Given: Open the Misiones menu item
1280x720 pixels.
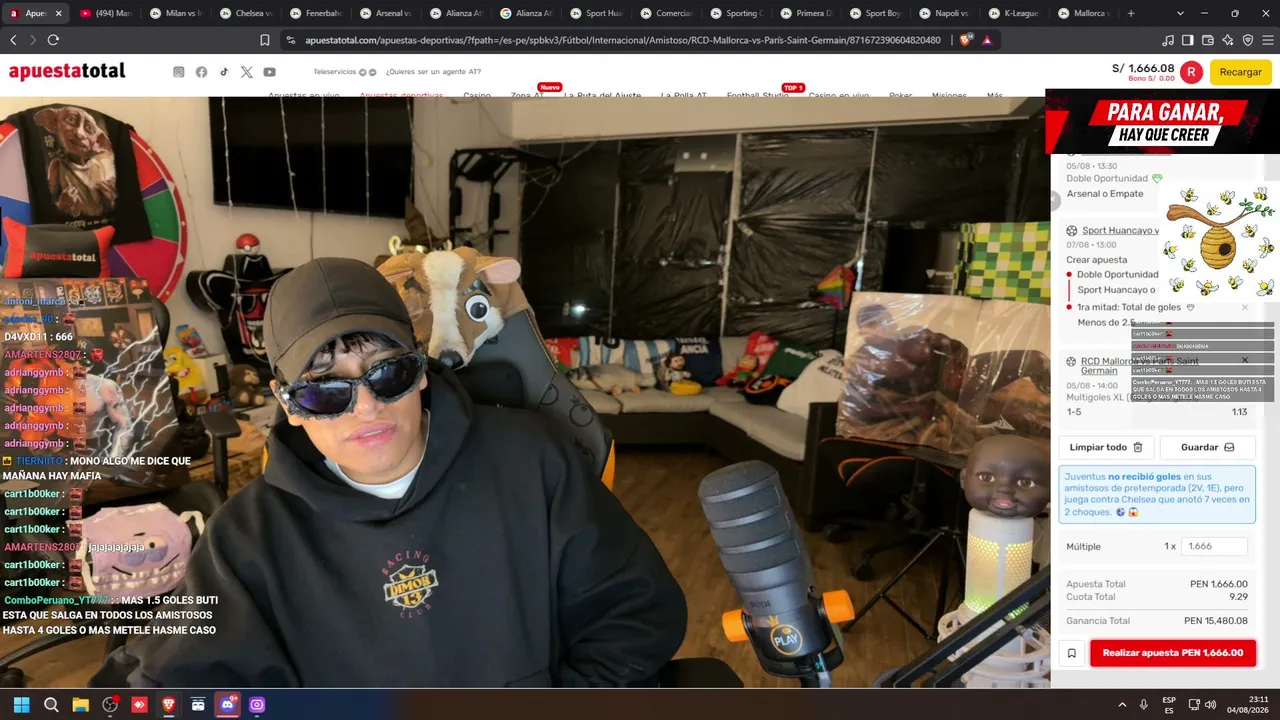Looking at the screenshot, I should click(x=949, y=96).
